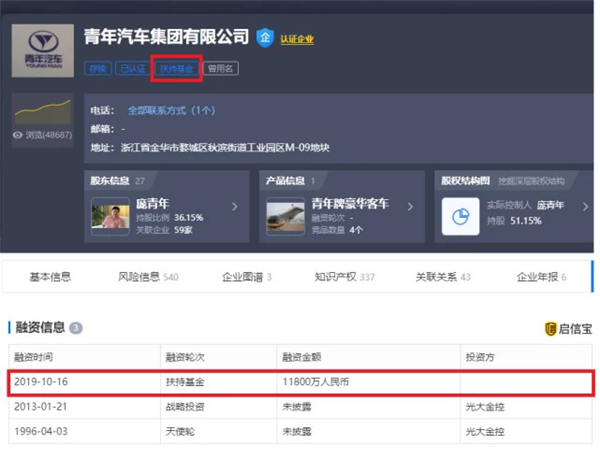The height and width of the screenshot is (459, 600).
Task: Click 持股 51.15% value
Action: [x=525, y=221]
